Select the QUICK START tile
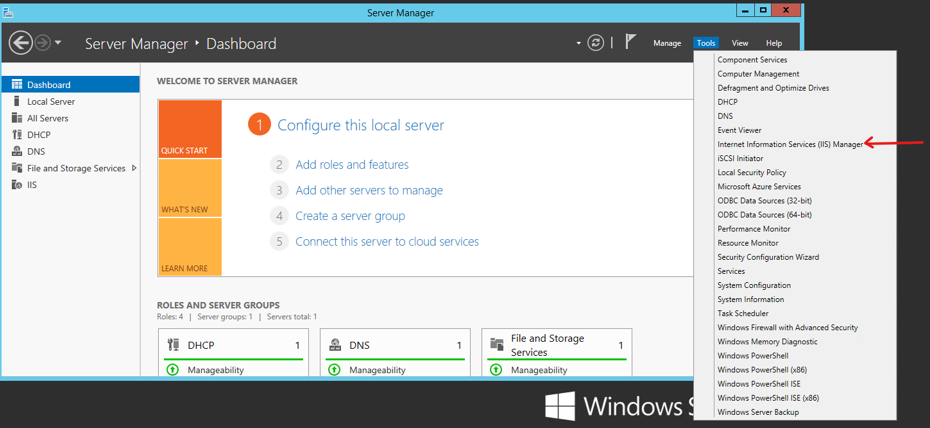 [190, 129]
